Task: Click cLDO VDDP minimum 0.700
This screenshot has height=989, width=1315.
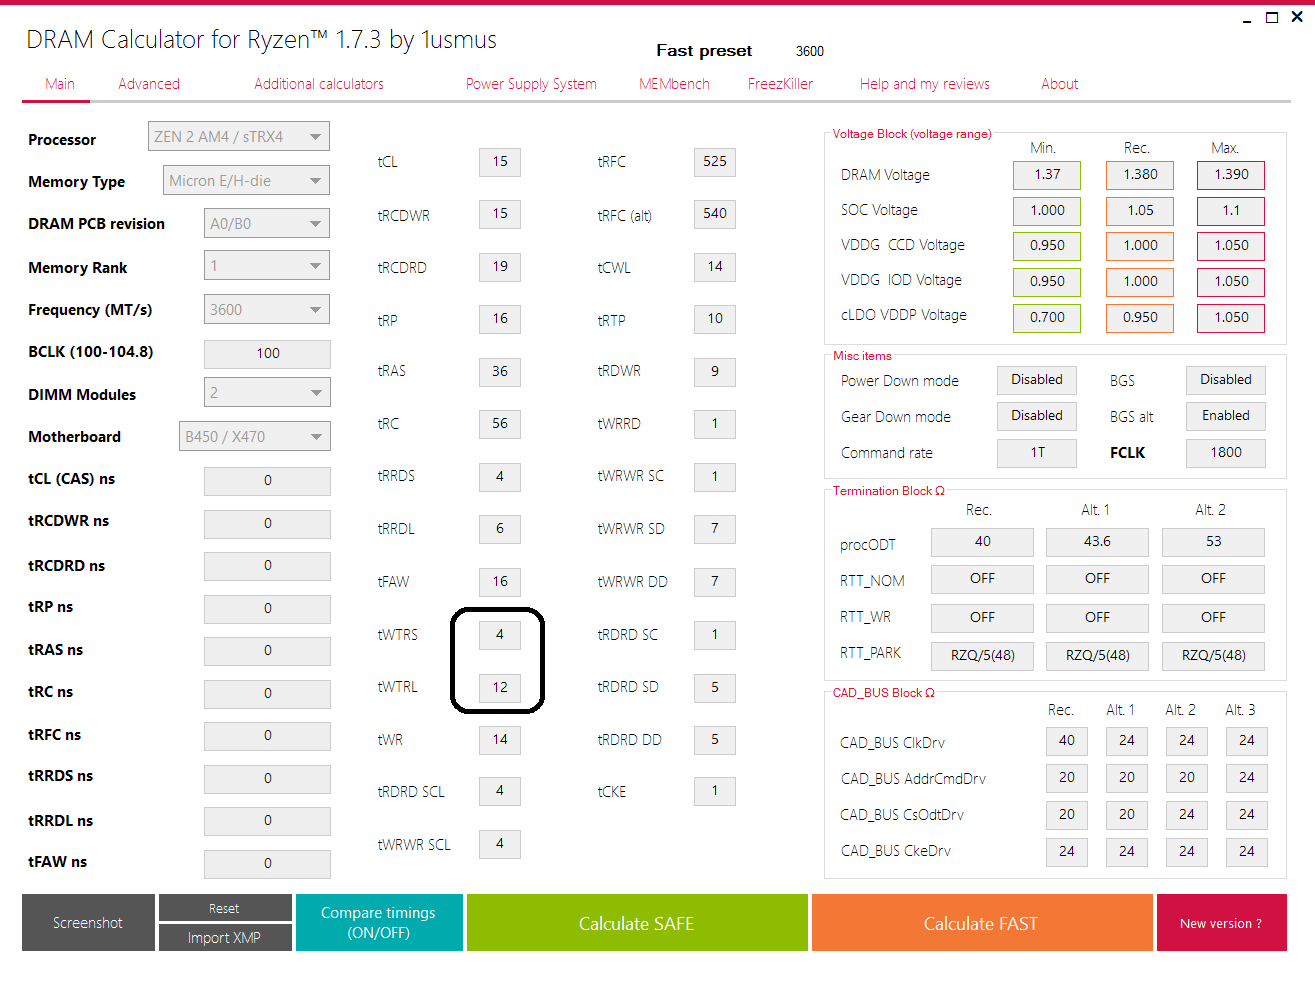Action: [x=1047, y=318]
